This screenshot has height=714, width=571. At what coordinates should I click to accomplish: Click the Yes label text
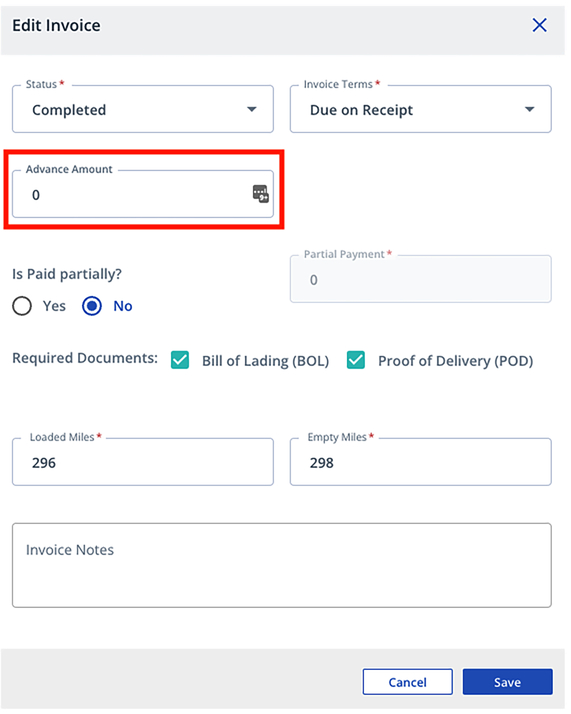(54, 306)
